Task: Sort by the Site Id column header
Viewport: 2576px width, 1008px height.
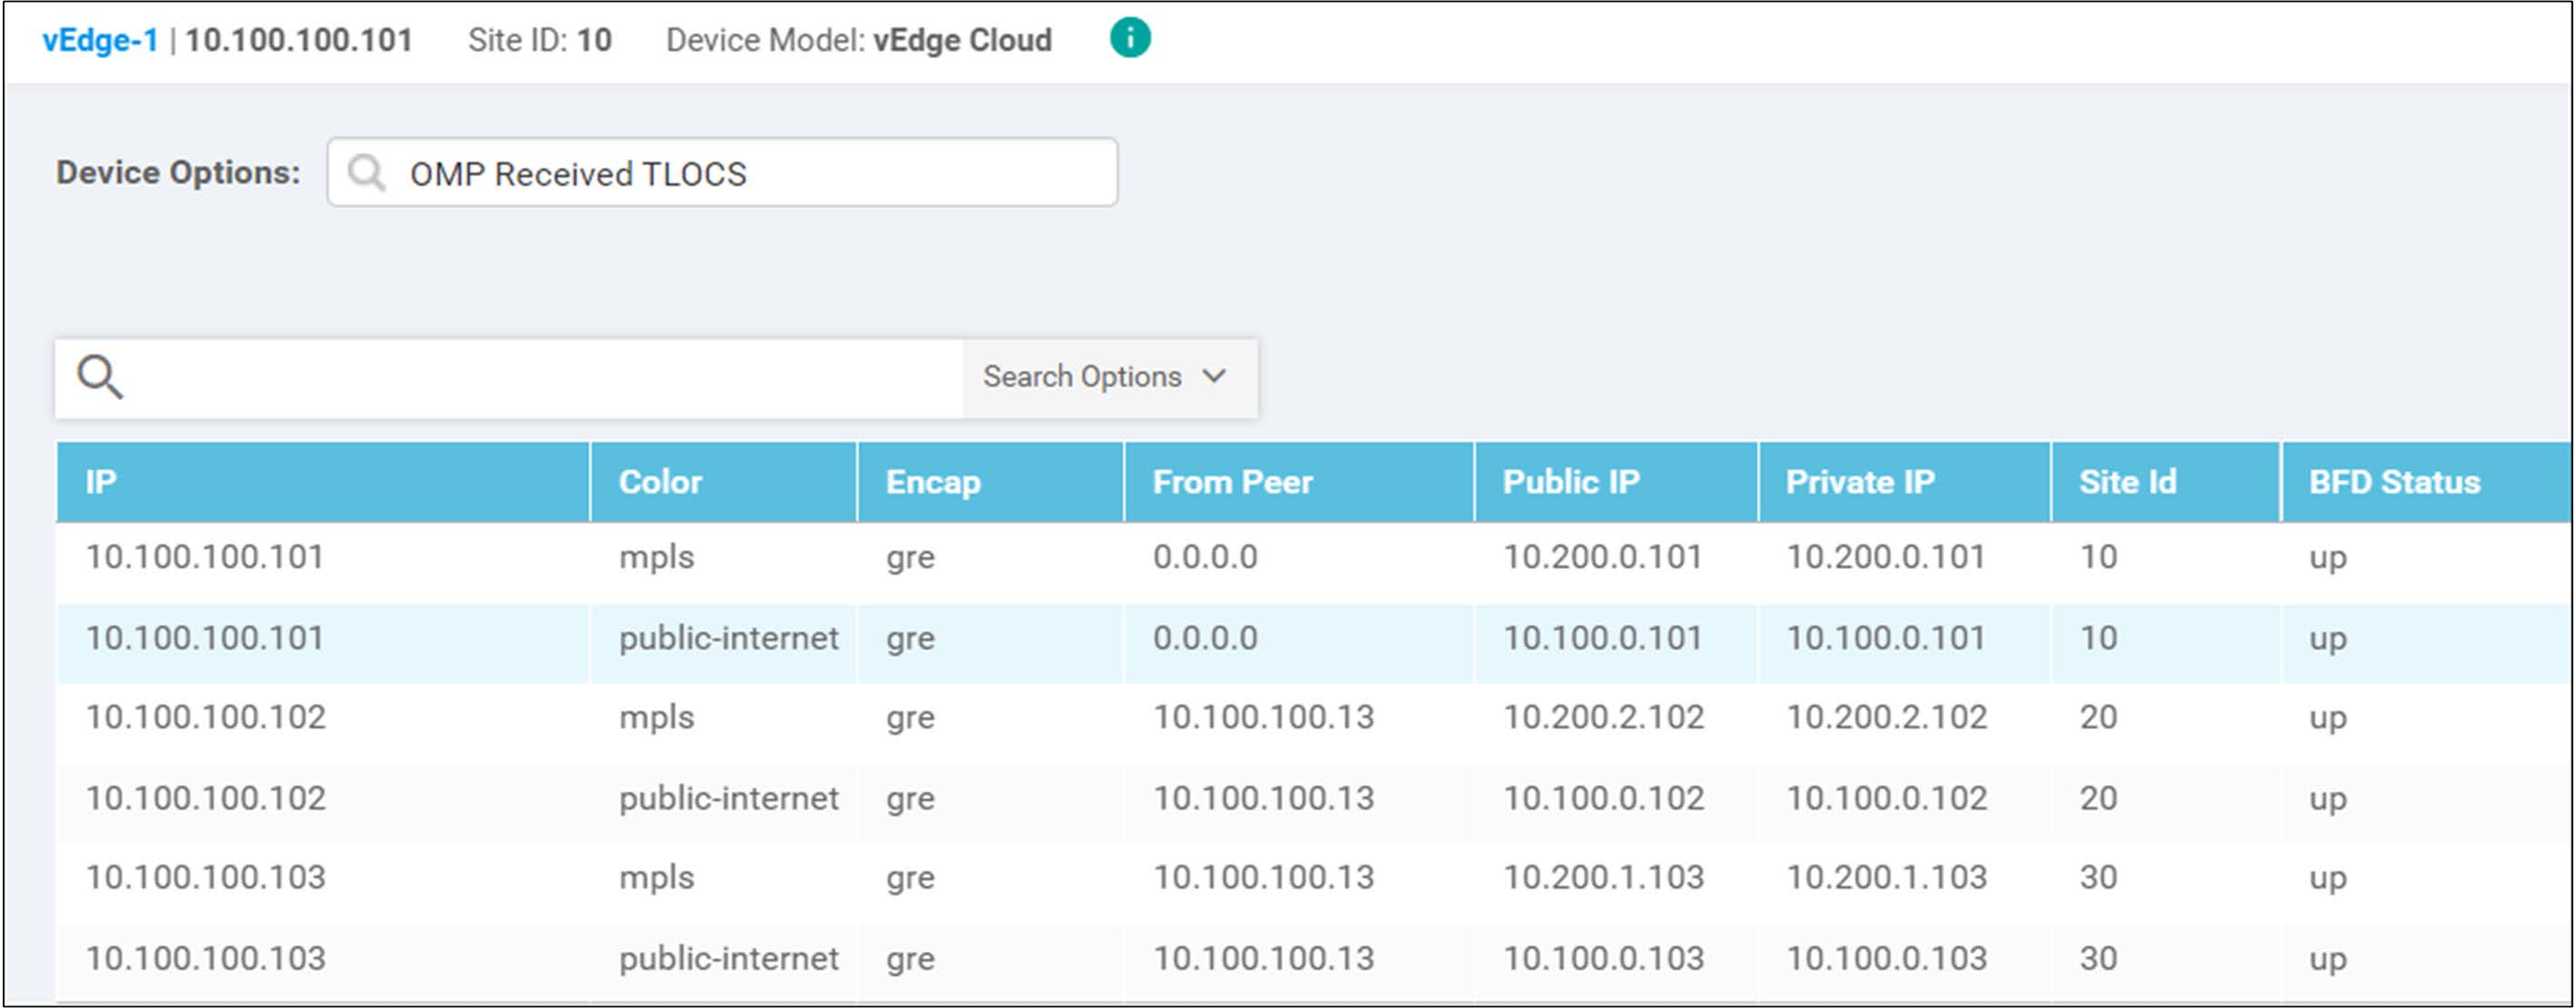Action: [2166, 482]
